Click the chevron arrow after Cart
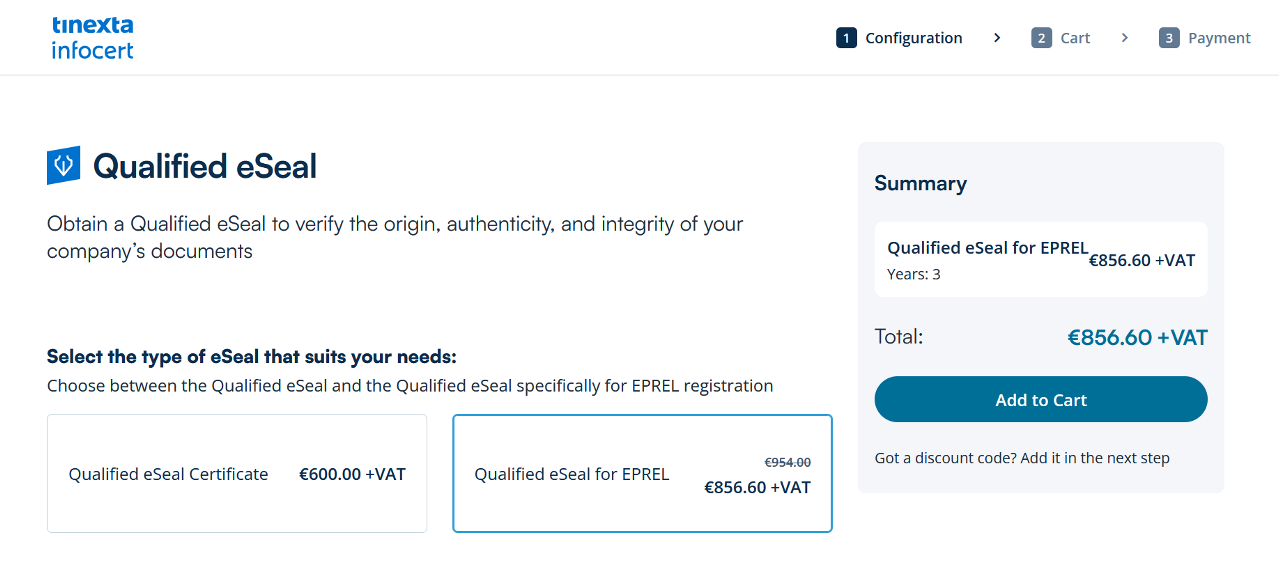The height and width of the screenshot is (569, 1280). tap(1125, 38)
